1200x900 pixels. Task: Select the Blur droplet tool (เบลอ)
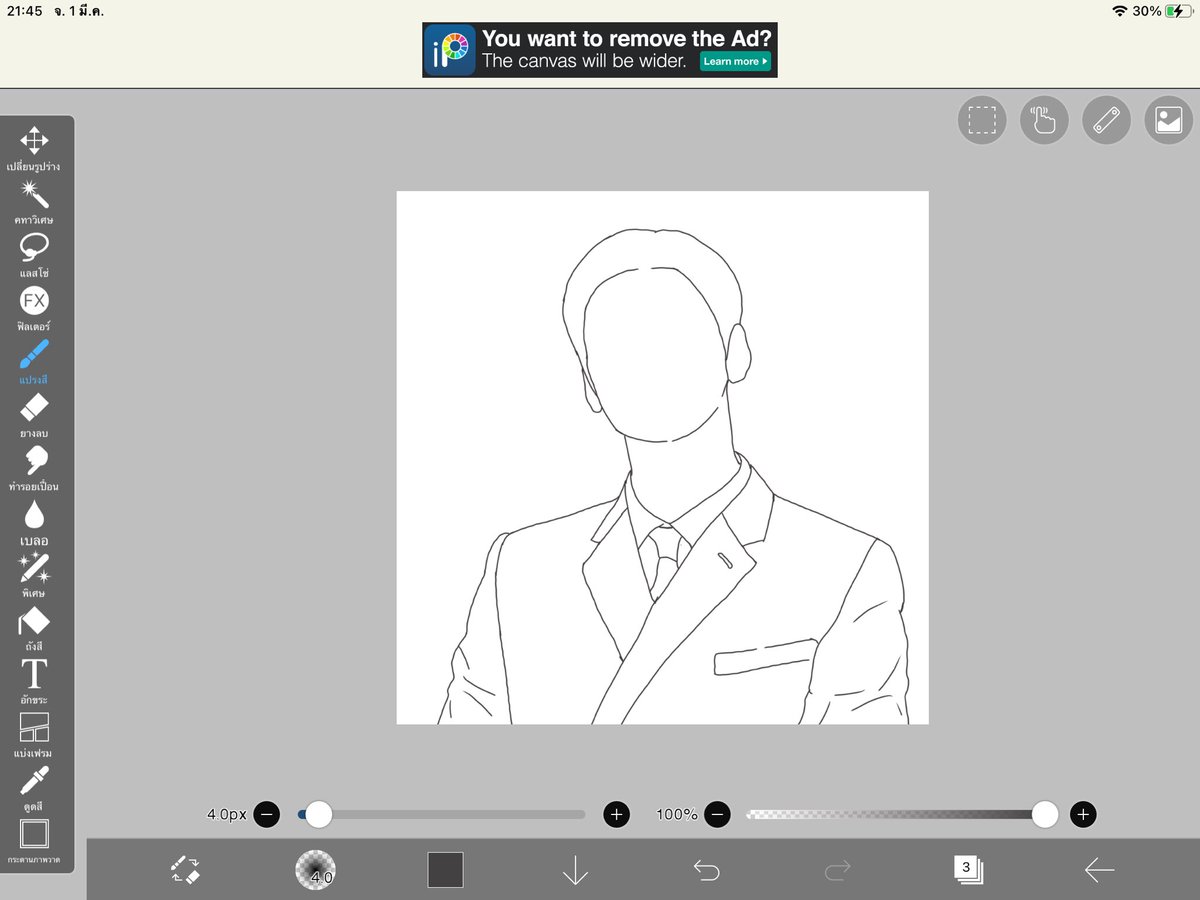coord(34,523)
